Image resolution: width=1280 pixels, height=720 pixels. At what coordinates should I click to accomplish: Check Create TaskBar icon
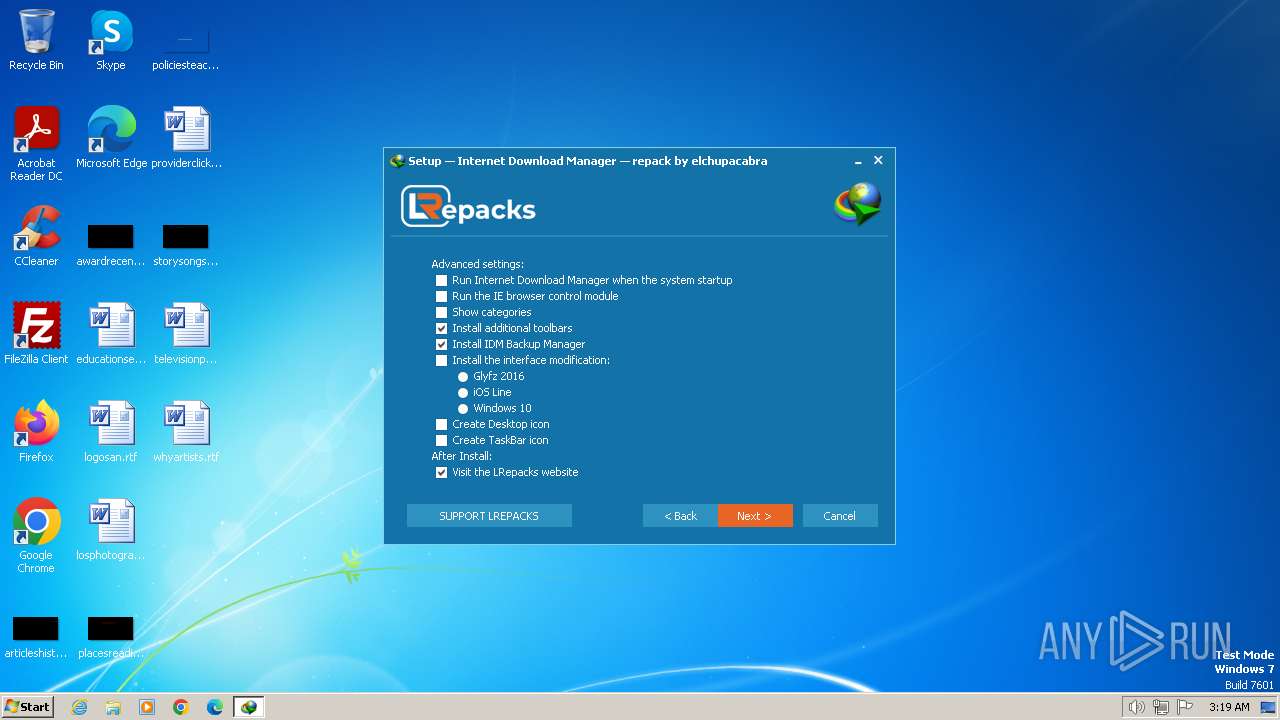point(441,441)
